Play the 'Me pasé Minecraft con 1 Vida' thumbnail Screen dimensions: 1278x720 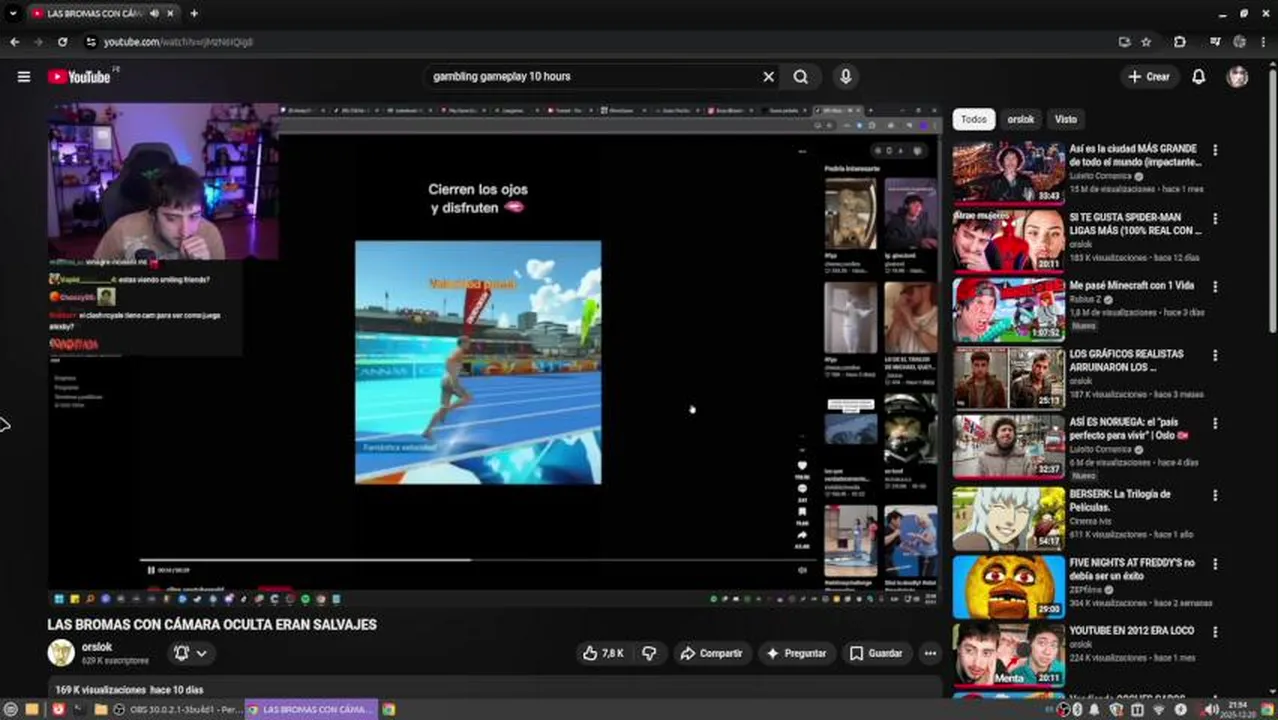pos(1008,309)
